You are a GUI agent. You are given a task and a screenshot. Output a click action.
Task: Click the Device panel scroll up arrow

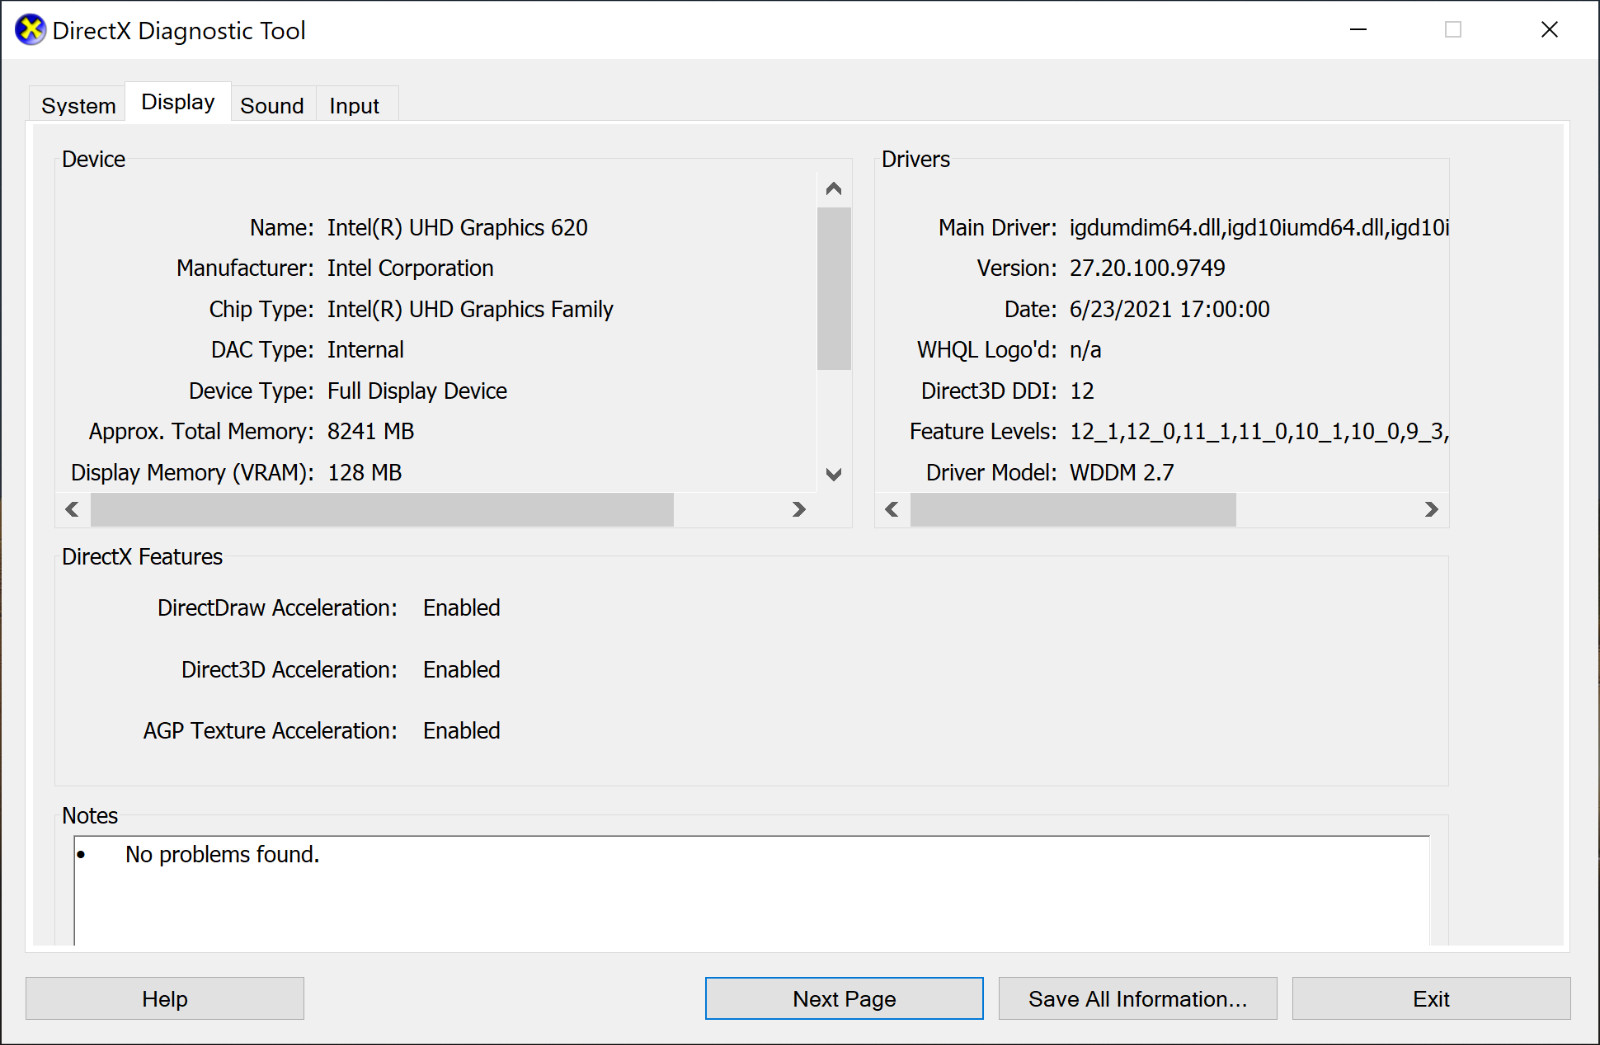point(833,188)
